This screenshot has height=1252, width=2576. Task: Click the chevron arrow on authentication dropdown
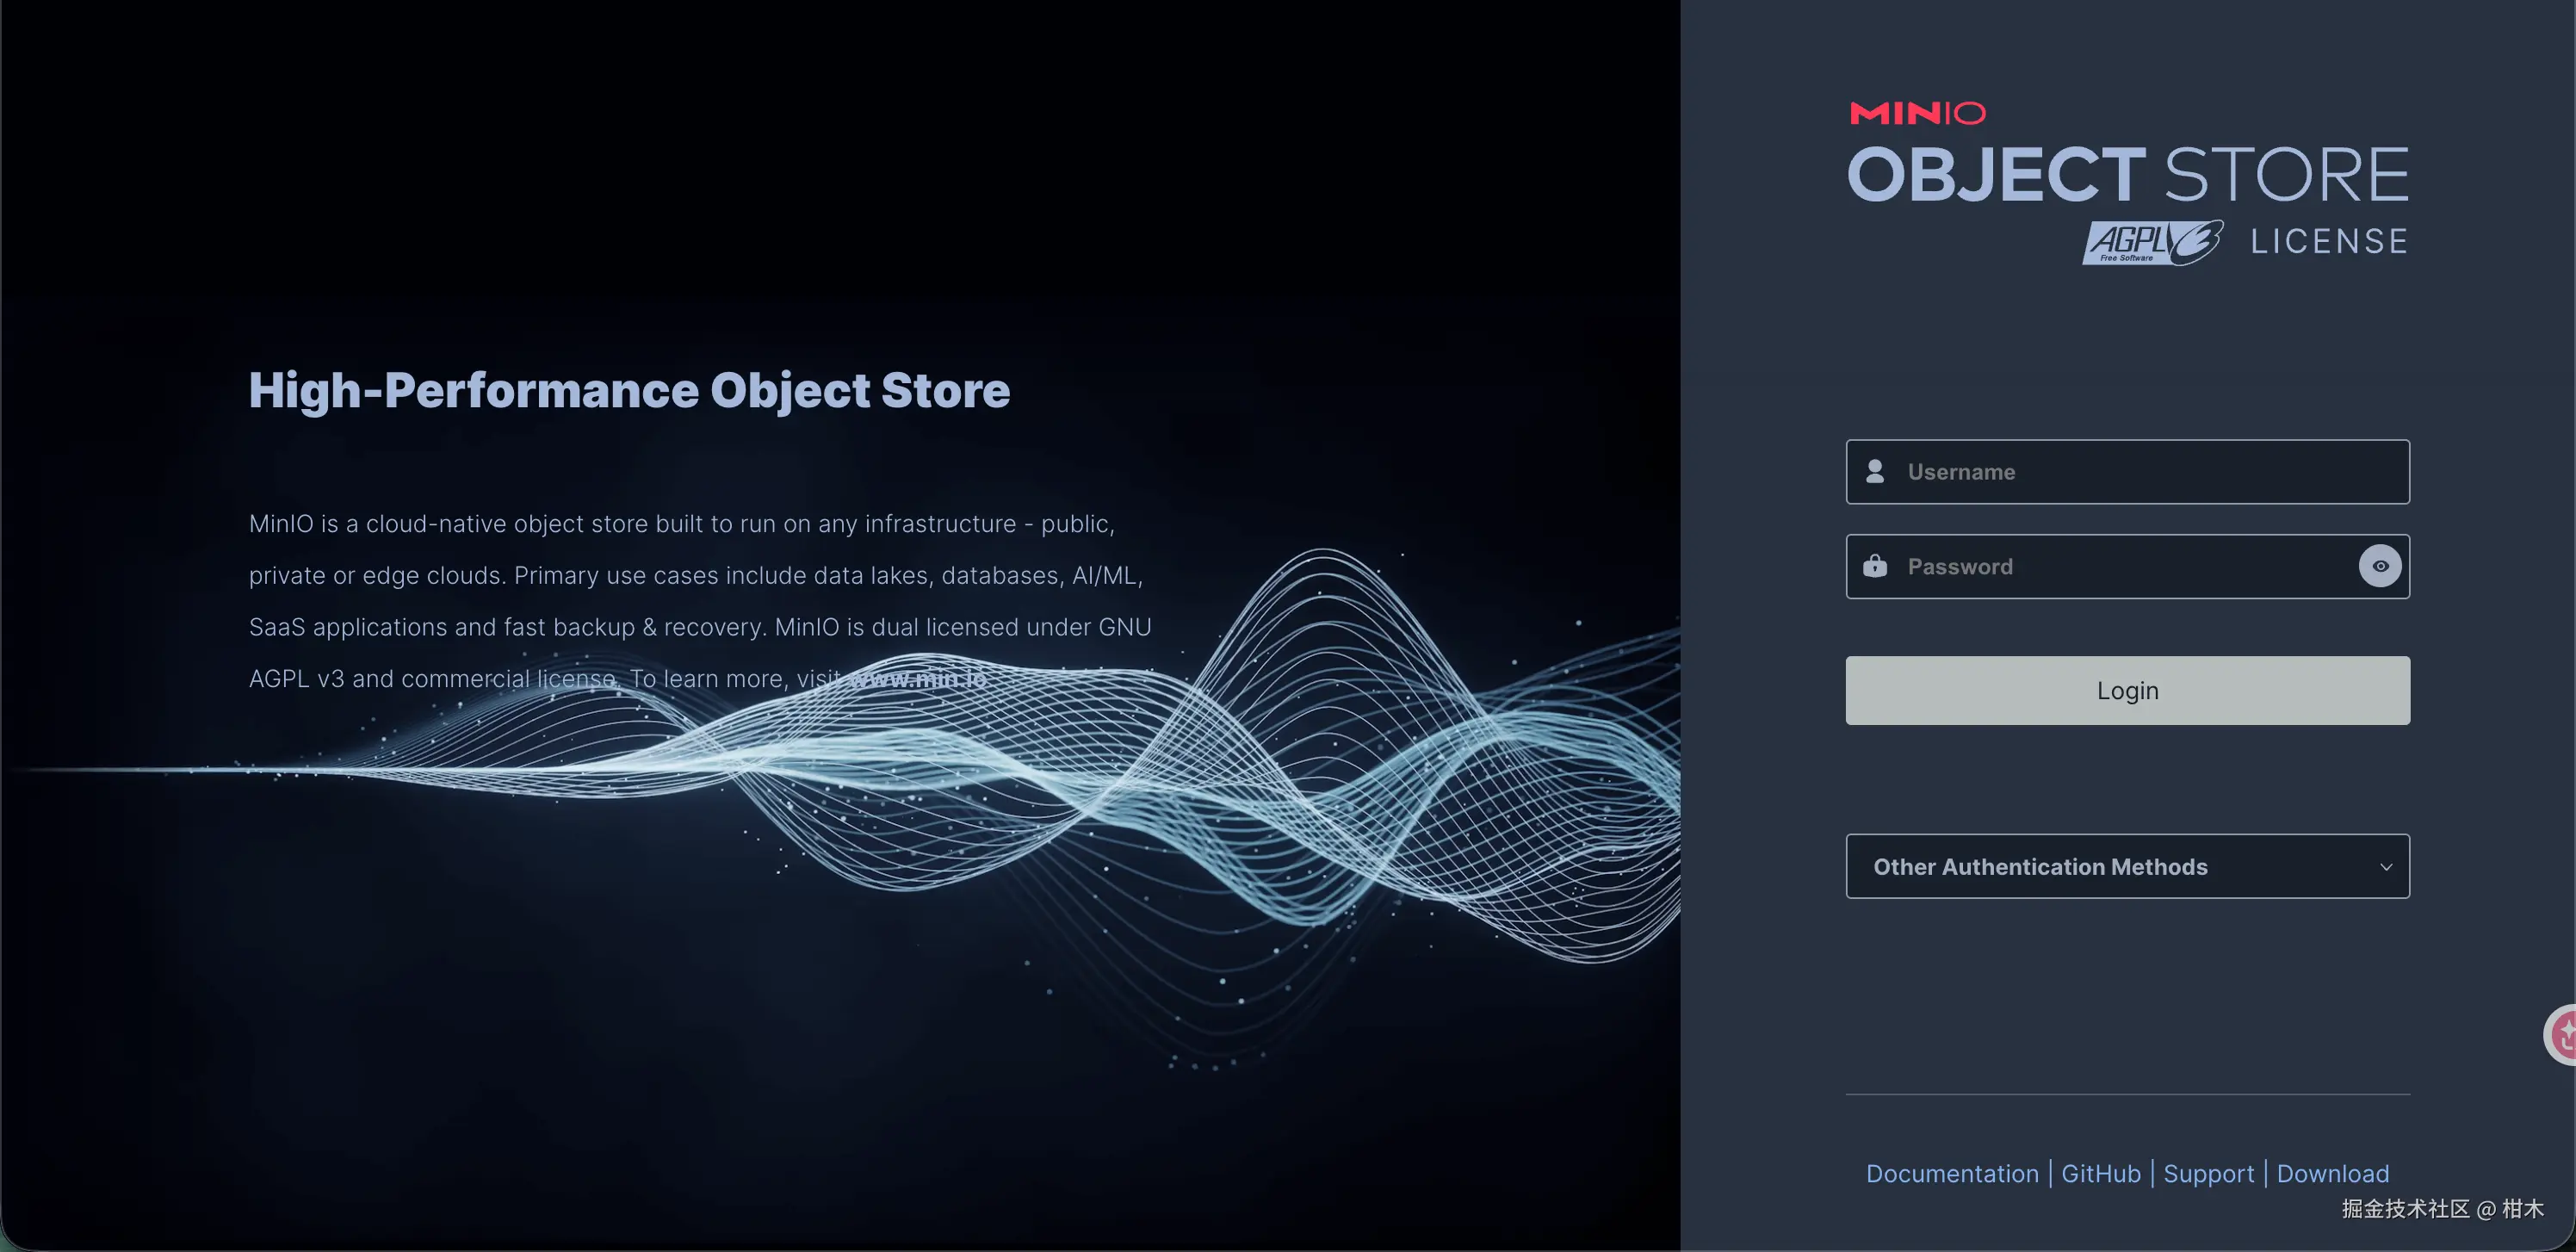2386,867
